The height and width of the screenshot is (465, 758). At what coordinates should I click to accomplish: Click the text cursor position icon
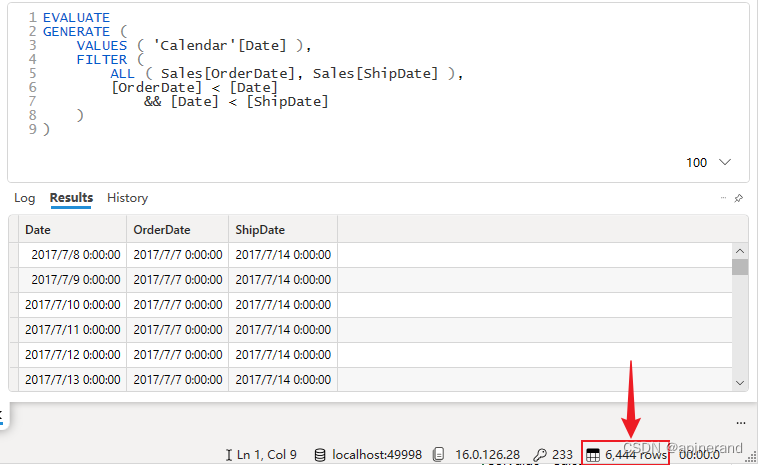pyautogui.click(x=229, y=455)
